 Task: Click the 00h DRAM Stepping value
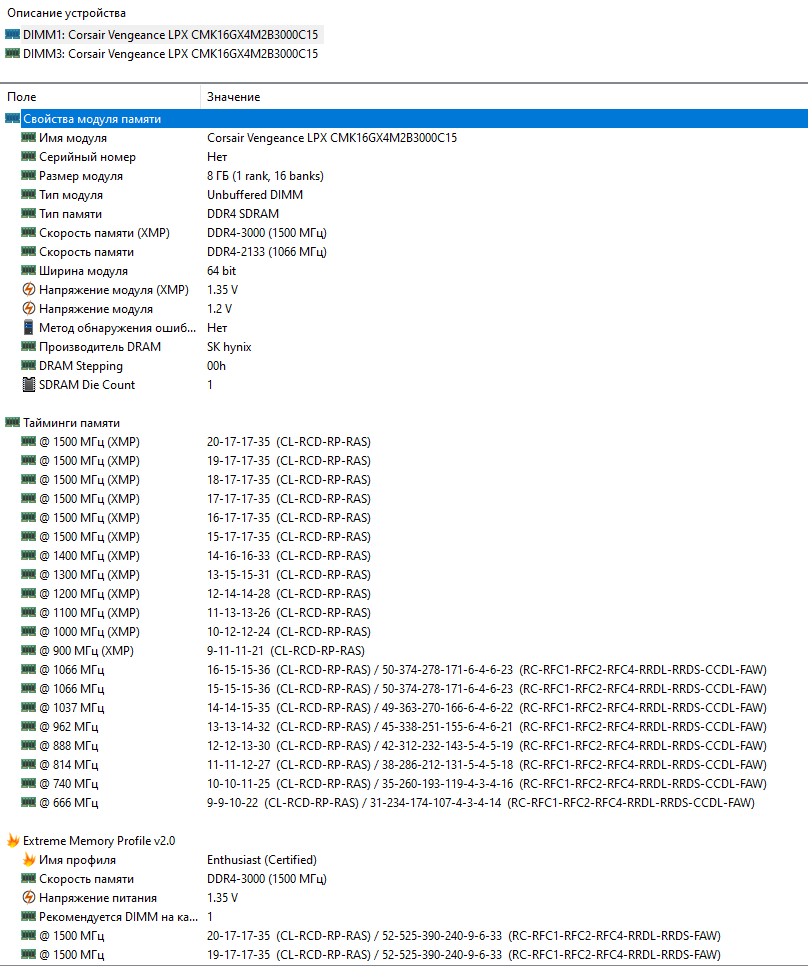pyautogui.click(x=216, y=365)
